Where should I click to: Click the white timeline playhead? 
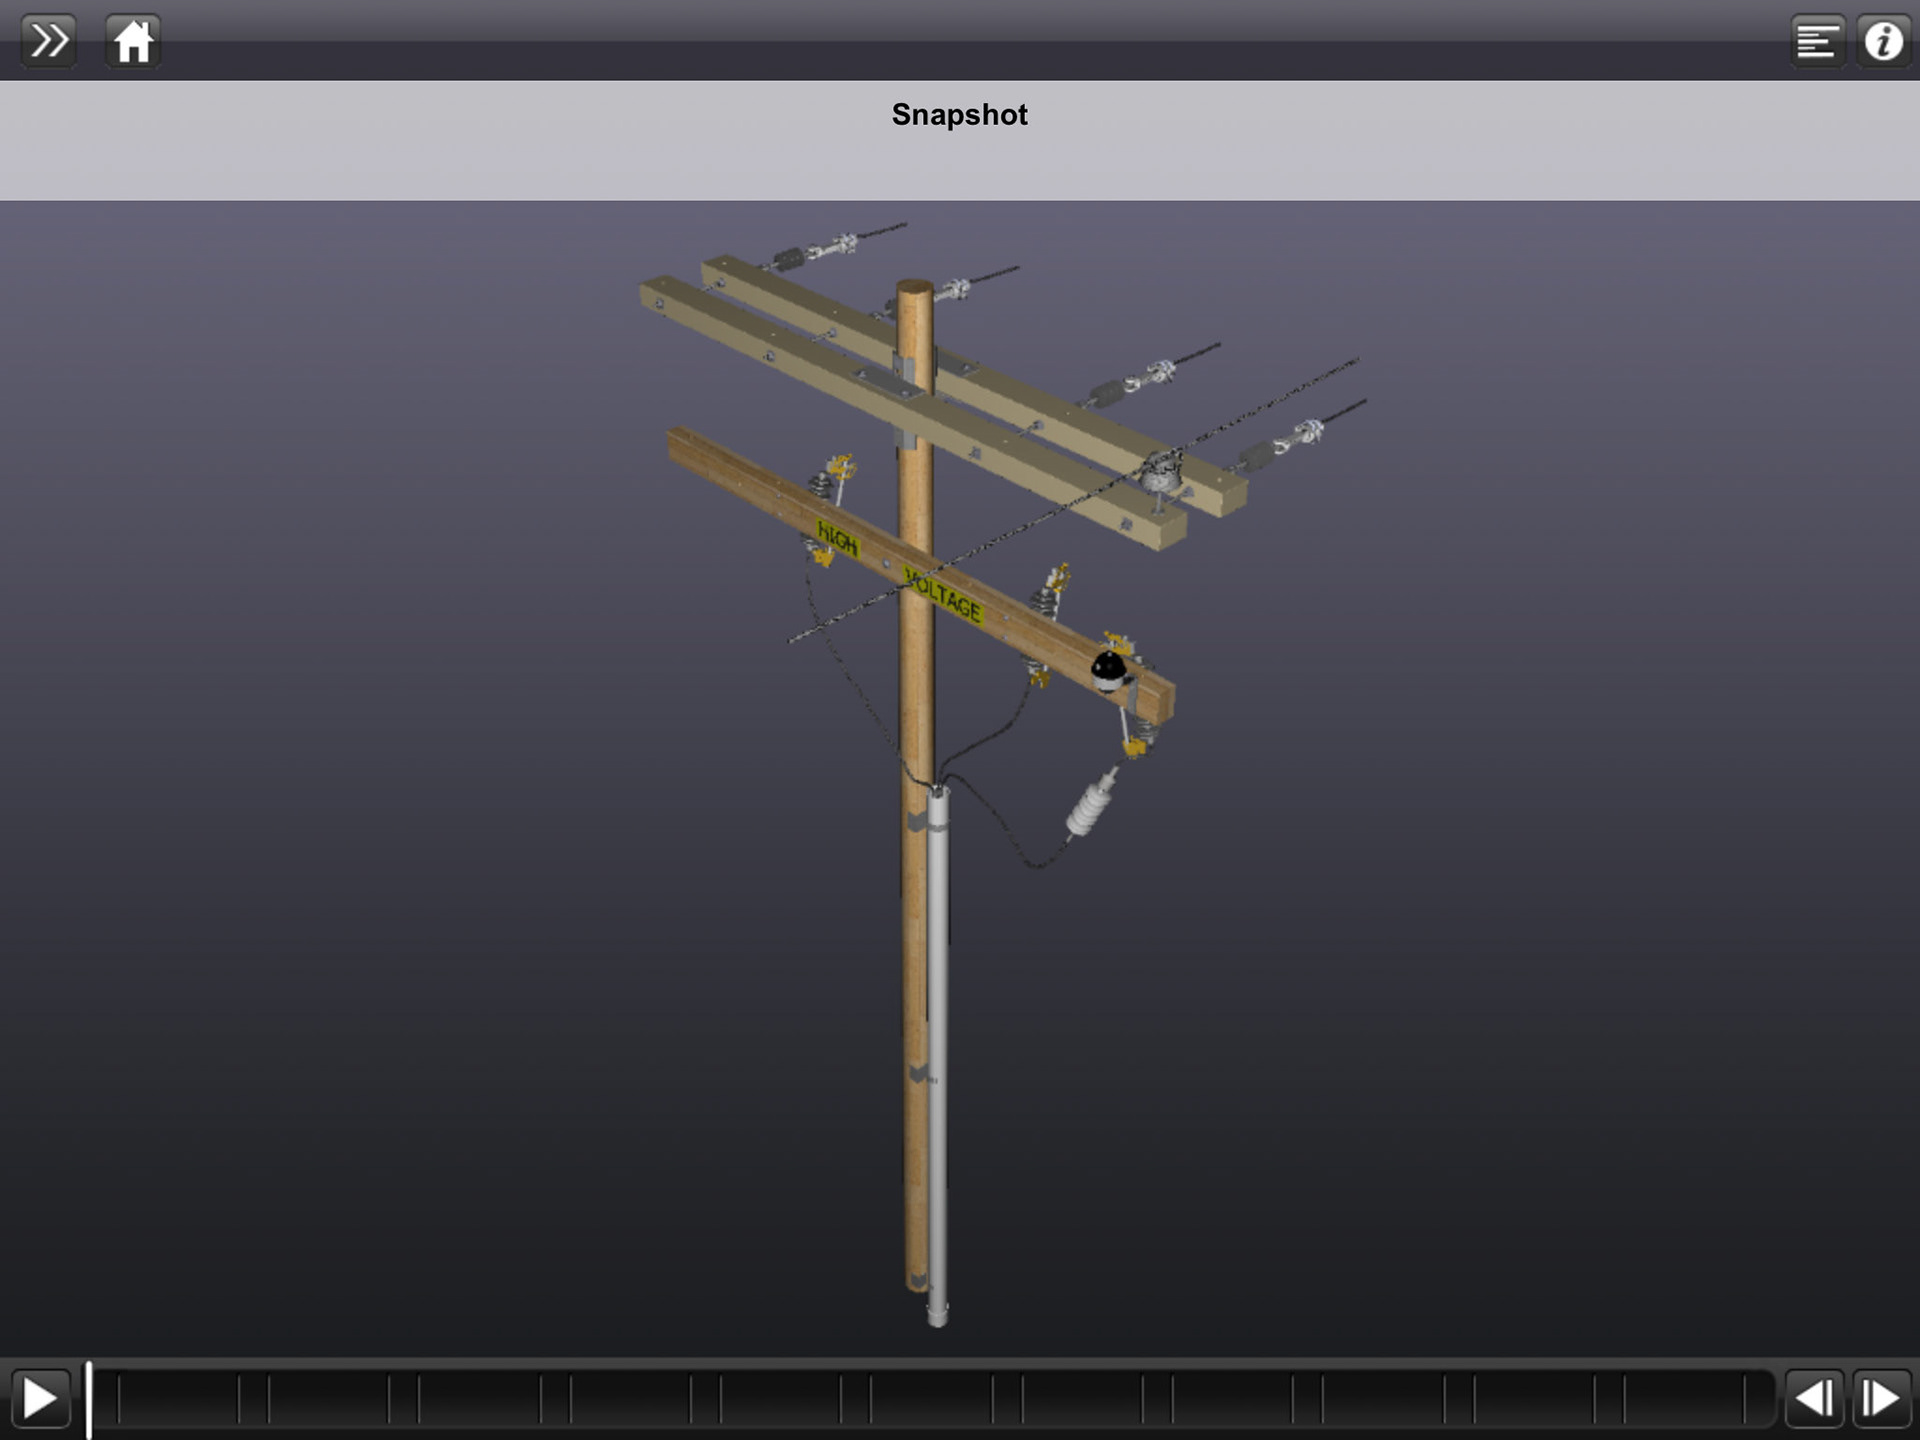[x=89, y=1397]
